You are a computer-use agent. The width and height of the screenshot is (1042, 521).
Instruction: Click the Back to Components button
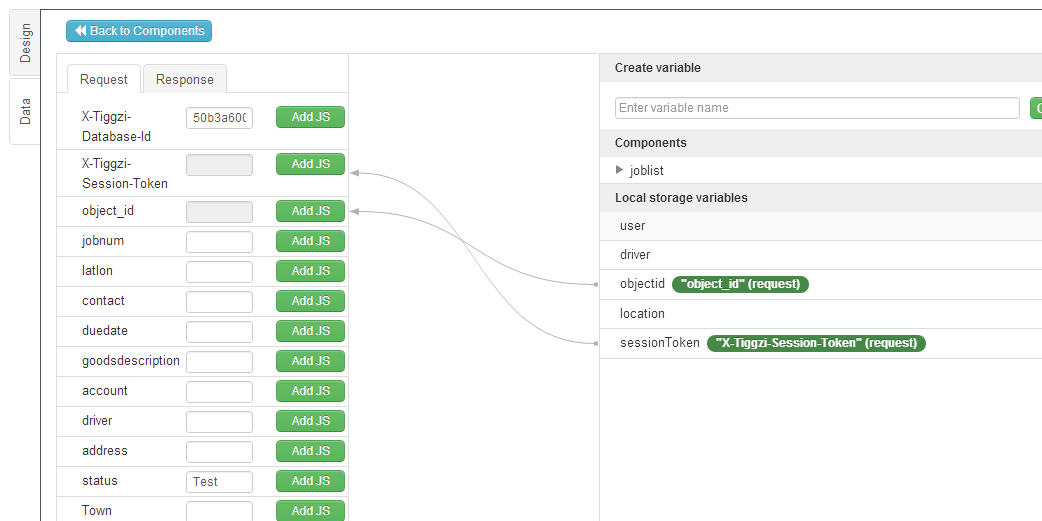point(139,31)
